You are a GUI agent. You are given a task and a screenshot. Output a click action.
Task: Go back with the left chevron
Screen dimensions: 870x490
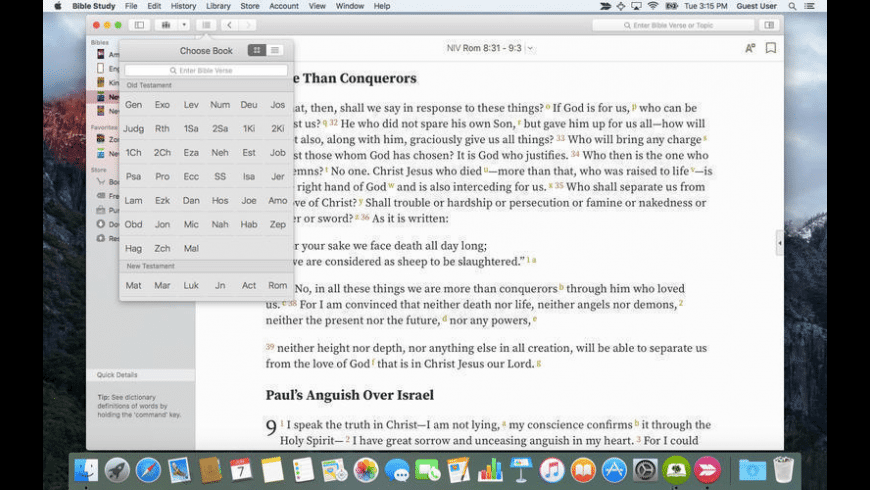[x=229, y=25]
